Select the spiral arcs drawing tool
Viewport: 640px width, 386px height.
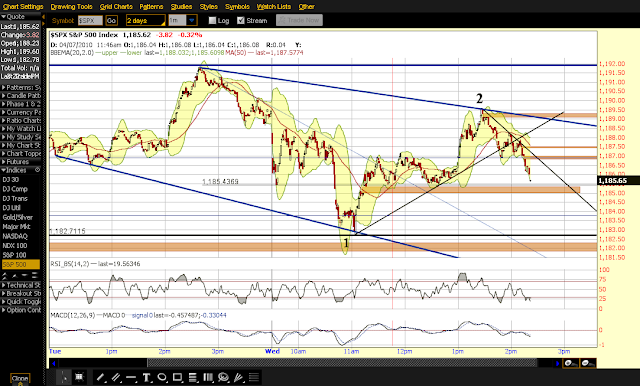pyautogui.click(x=223, y=377)
